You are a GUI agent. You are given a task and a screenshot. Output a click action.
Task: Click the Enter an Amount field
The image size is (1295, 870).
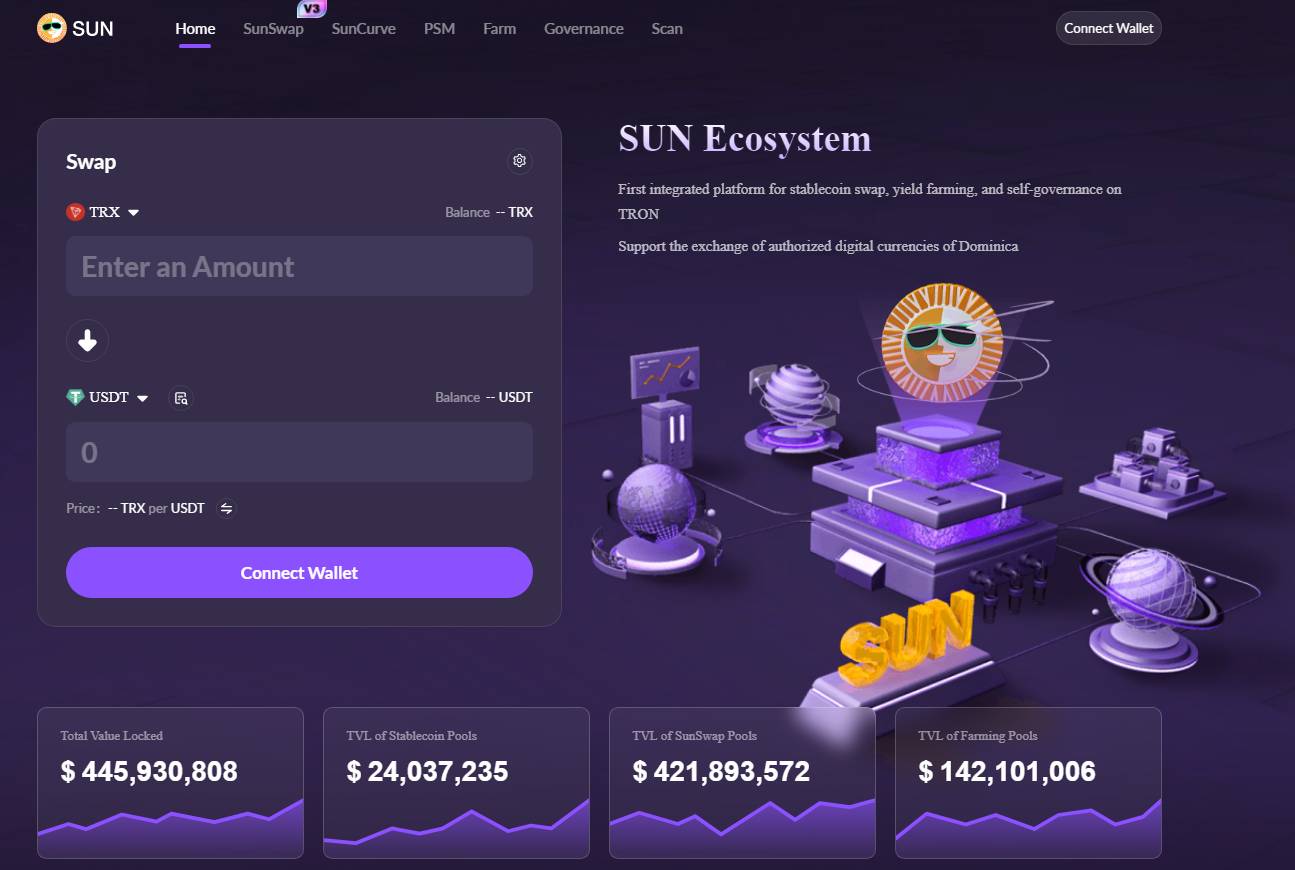coord(299,266)
